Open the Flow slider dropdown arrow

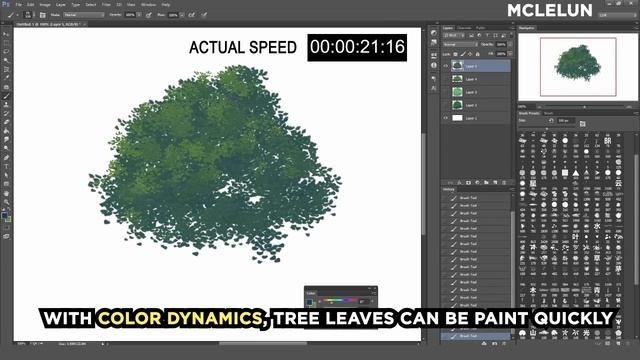(x=182, y=15)
